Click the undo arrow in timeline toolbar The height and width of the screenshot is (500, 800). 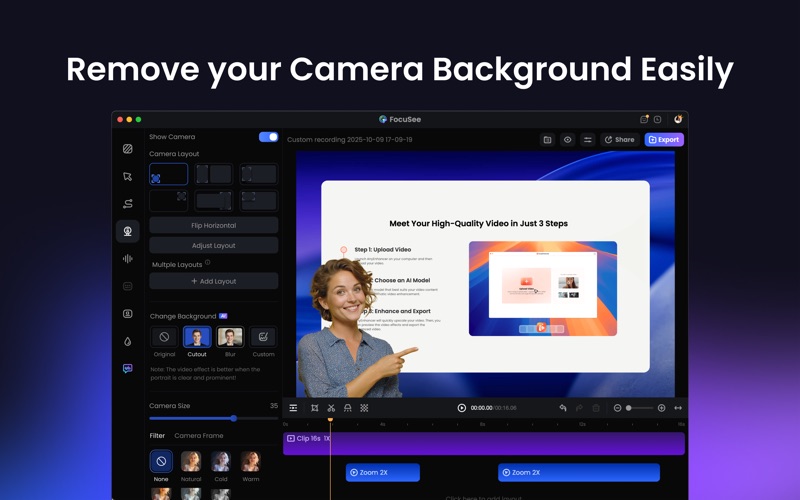[x=563, y=408]
